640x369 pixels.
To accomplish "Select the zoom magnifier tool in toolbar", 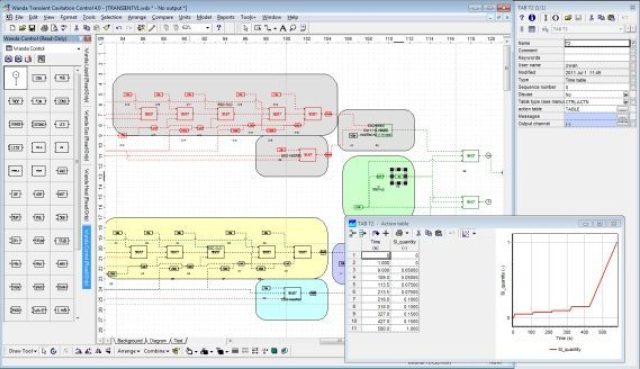I will point(293,28).
